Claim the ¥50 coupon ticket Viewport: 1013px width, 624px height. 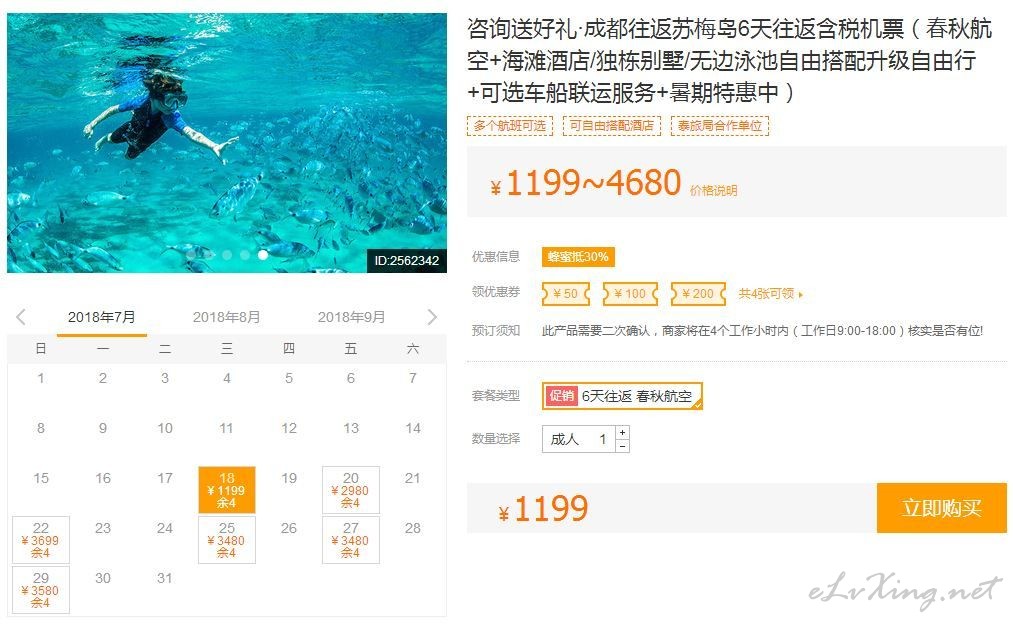pos(565,294)
